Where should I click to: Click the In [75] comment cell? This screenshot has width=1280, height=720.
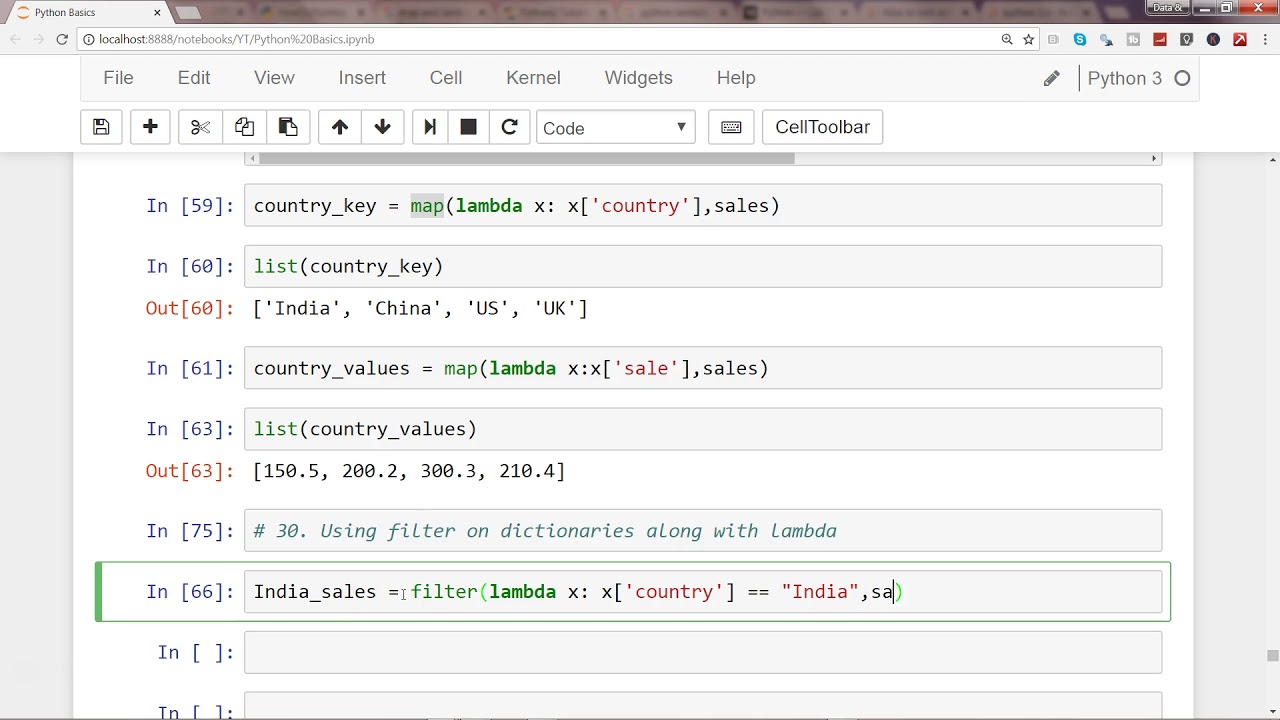pos(703,531)
